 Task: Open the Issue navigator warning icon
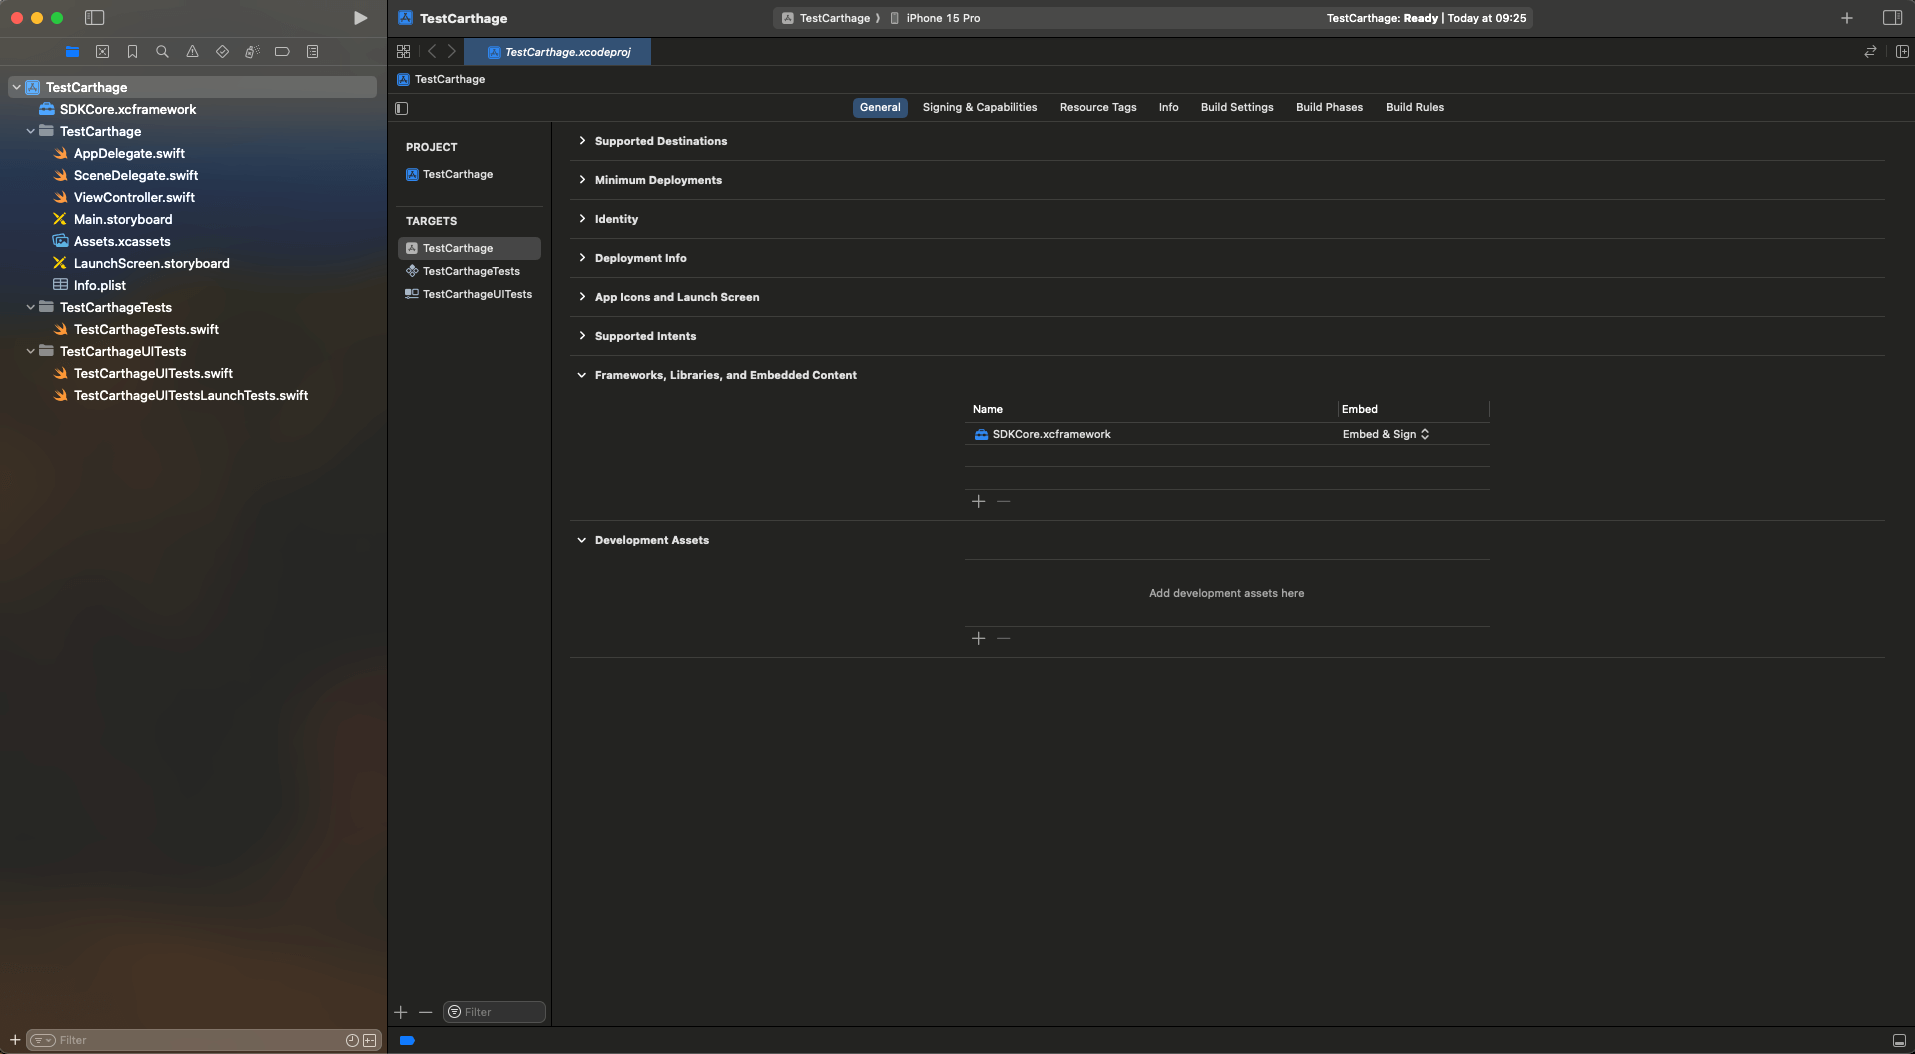click(192, 52)
